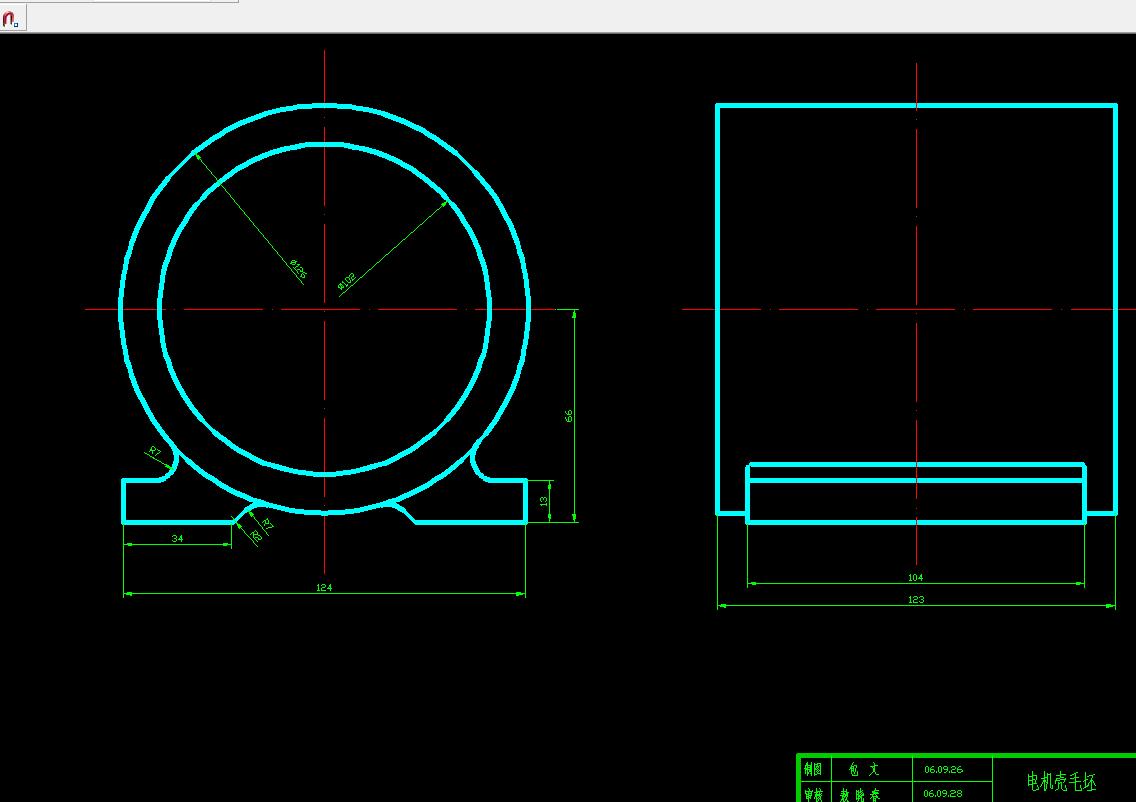Click the title text 电机壳毛坯

(1061, 782)
